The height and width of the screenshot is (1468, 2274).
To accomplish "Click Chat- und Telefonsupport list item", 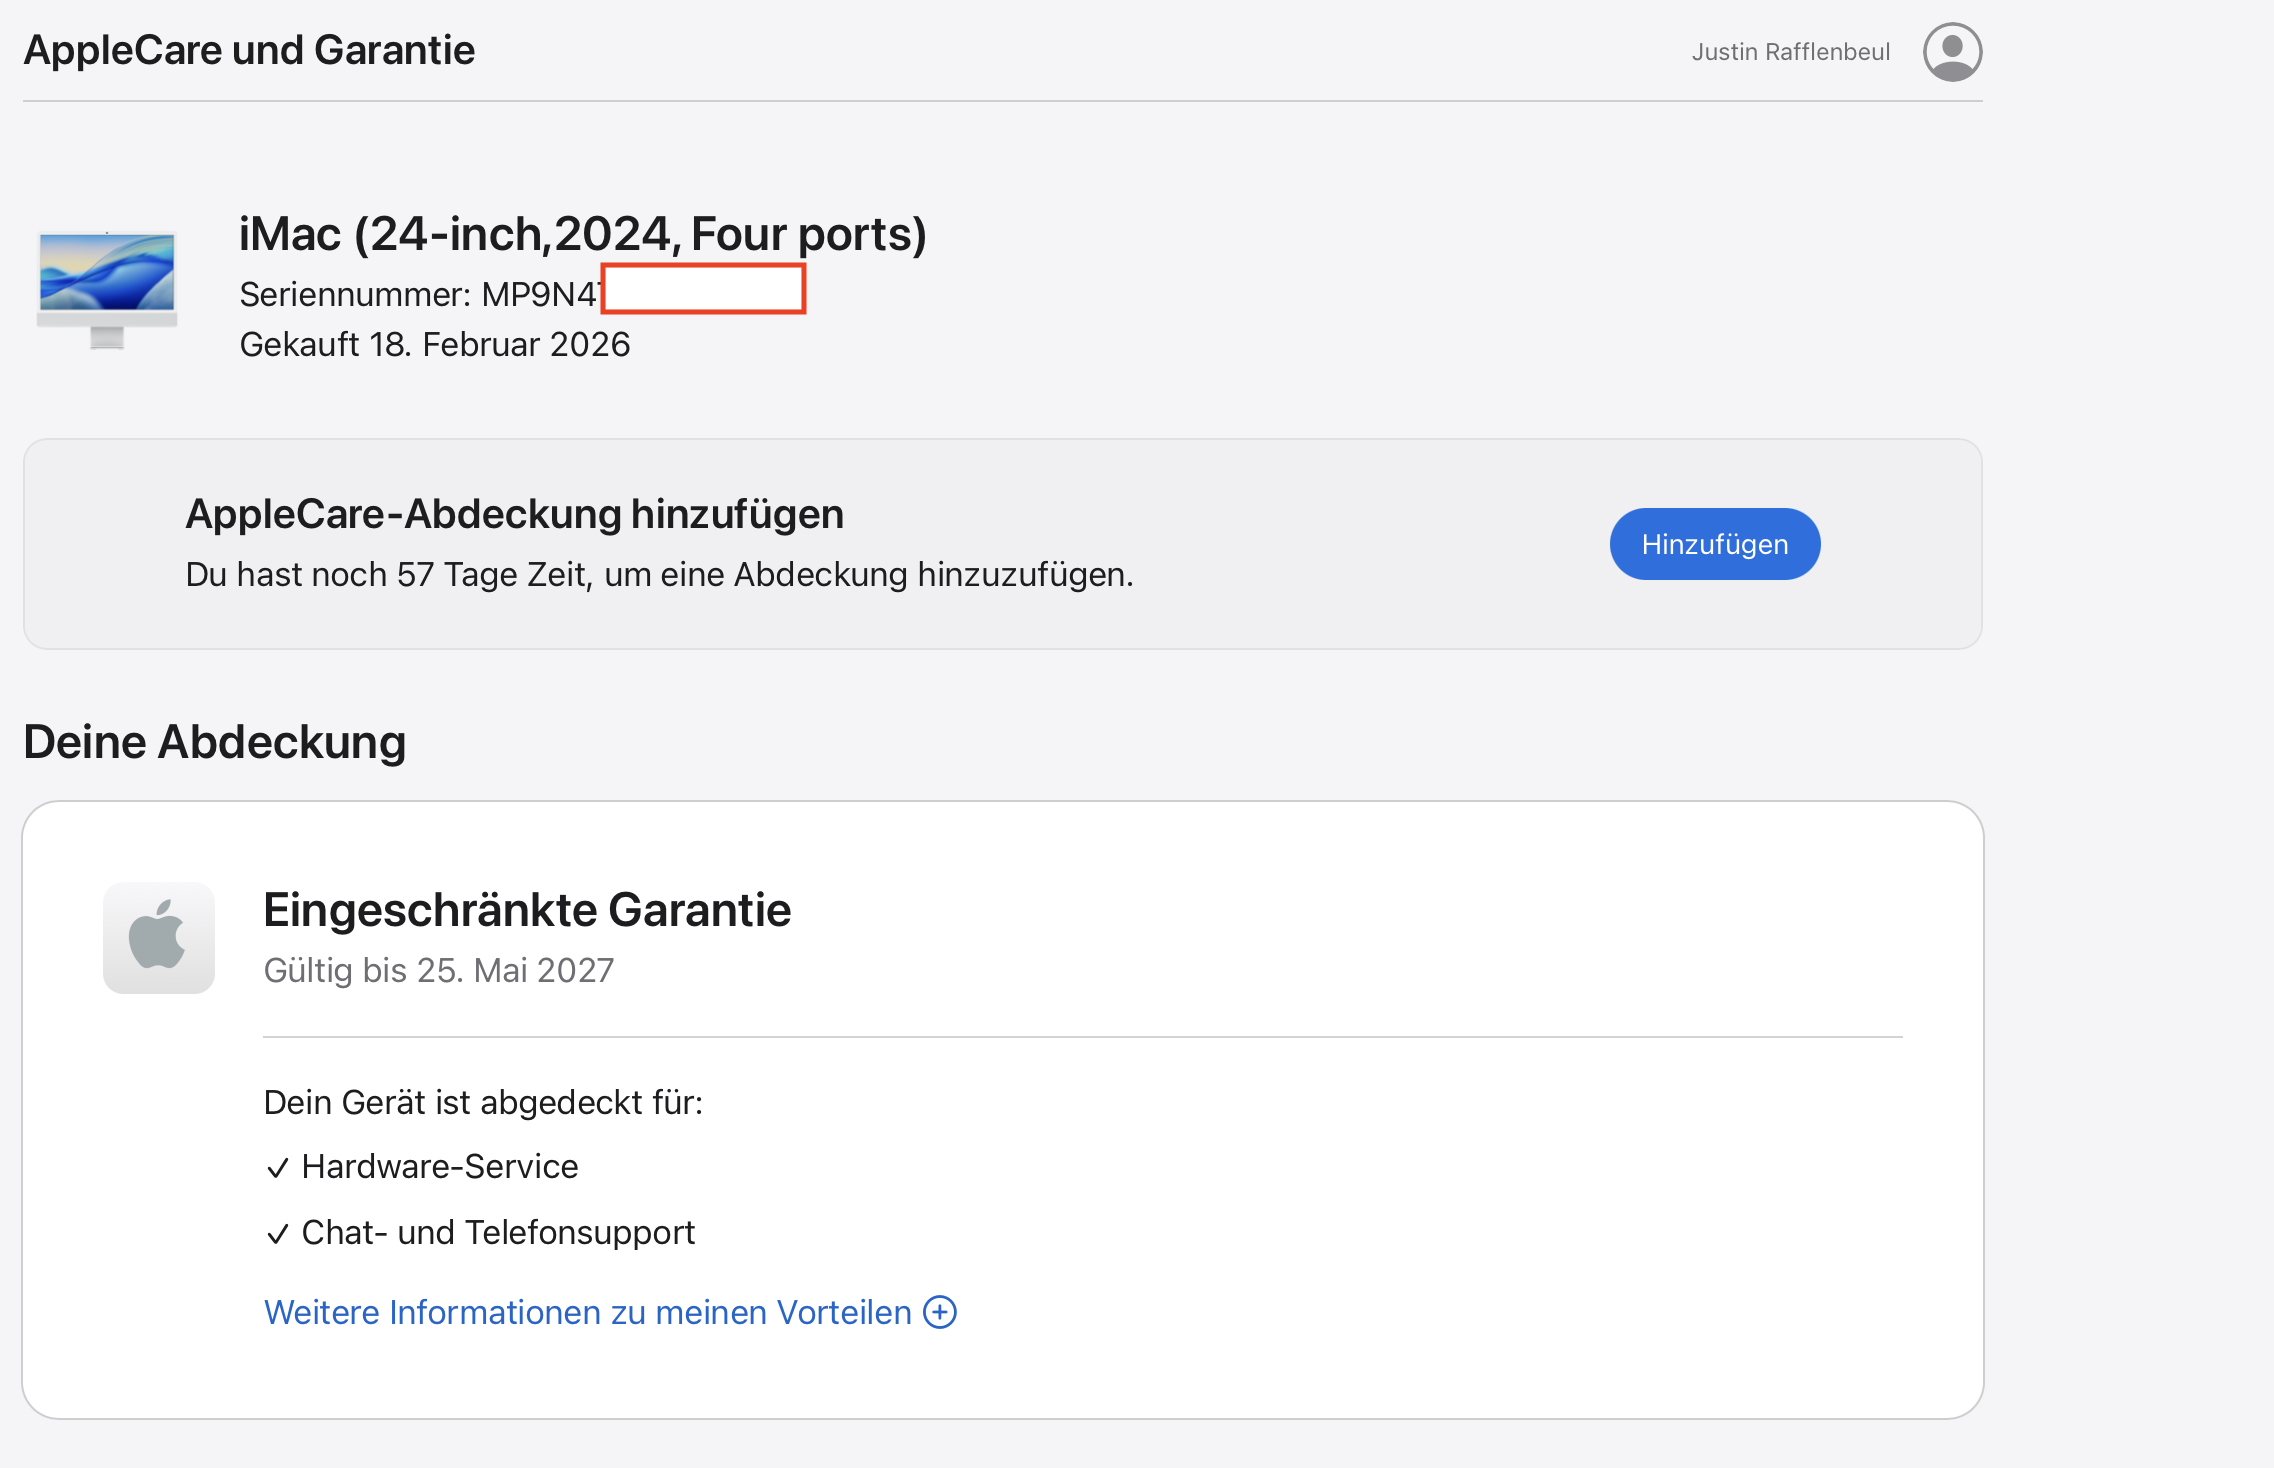I will [480, 1232].
